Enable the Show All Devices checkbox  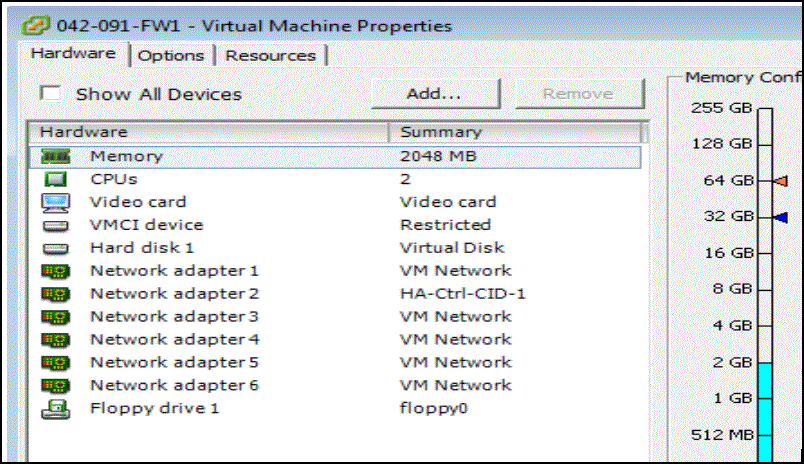(51, 94)
